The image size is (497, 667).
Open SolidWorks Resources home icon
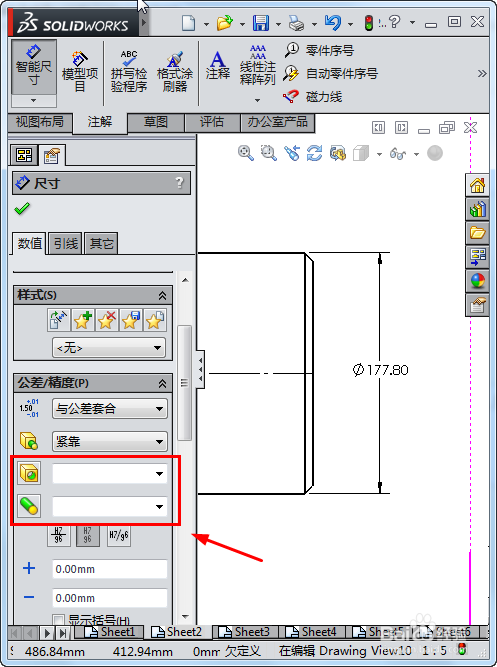coord(477,185)
